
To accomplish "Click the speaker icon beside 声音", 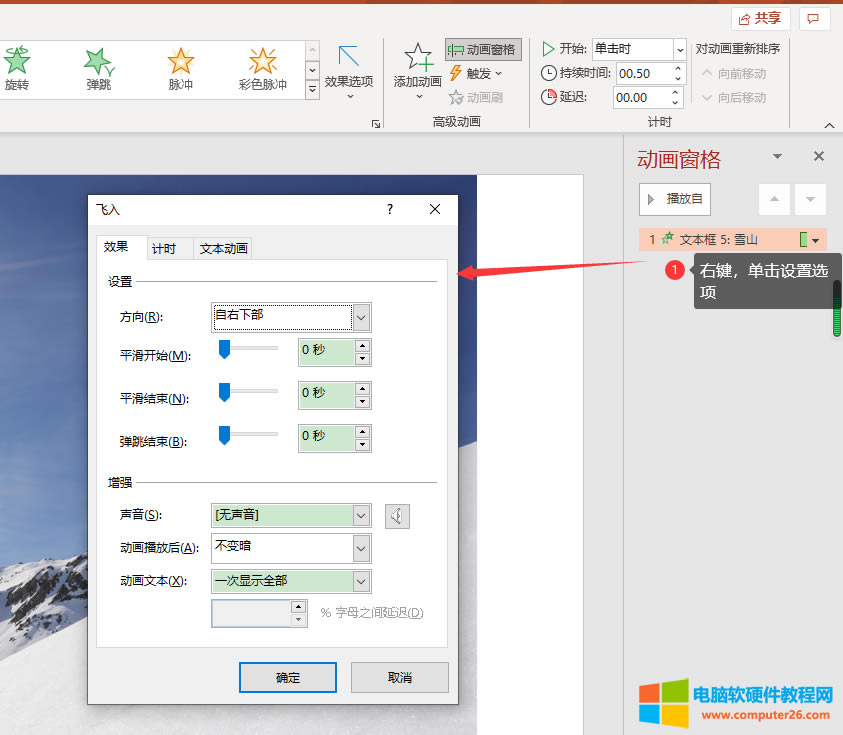I will (397, 515).
